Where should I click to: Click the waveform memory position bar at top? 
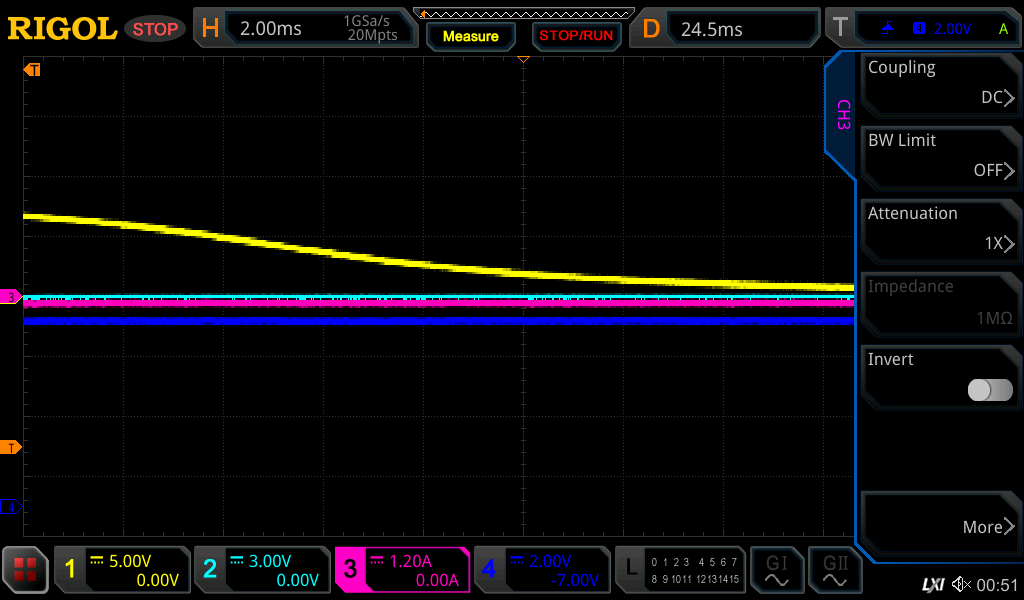click(x=523, y=13)
